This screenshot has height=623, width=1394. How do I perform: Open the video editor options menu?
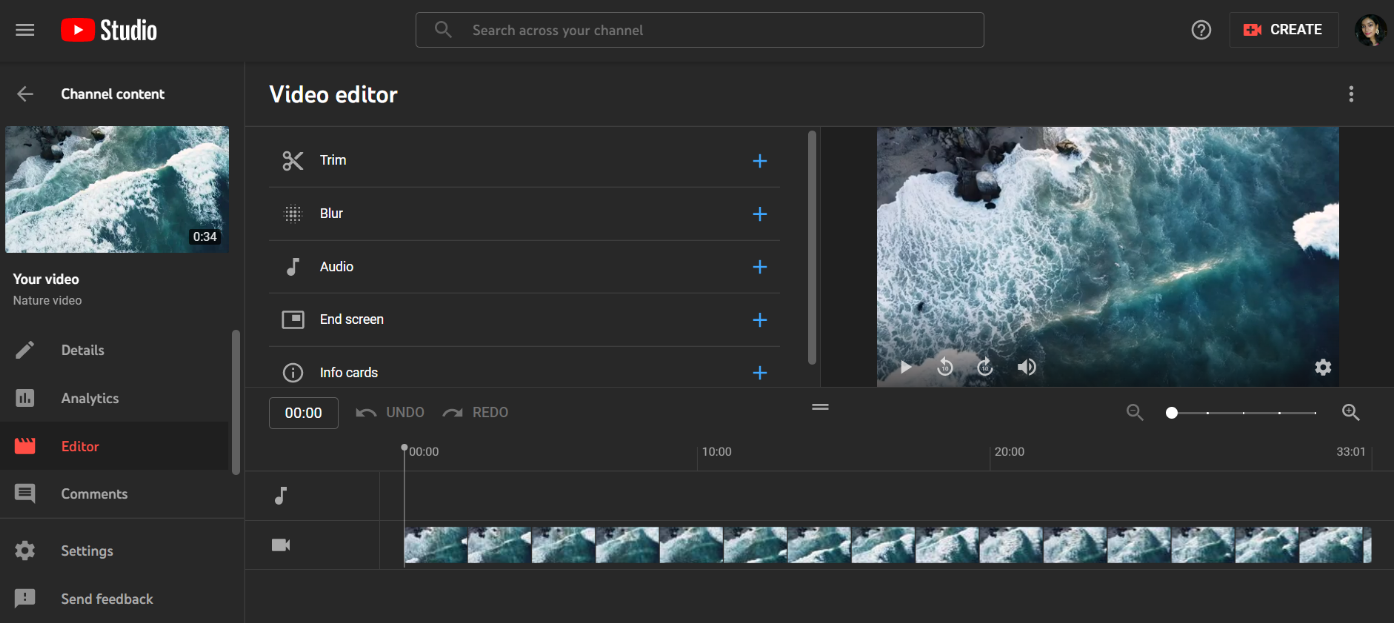(1351, 93)
